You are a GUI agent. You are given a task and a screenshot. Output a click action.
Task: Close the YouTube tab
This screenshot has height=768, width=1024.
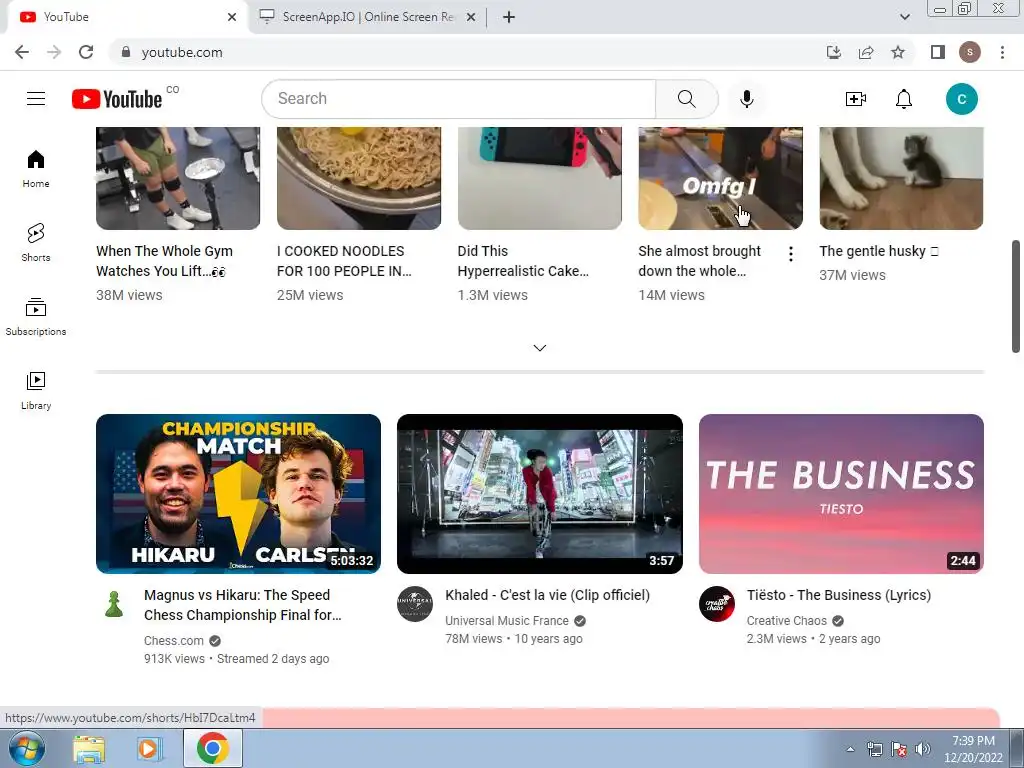[x=232, y=17]
